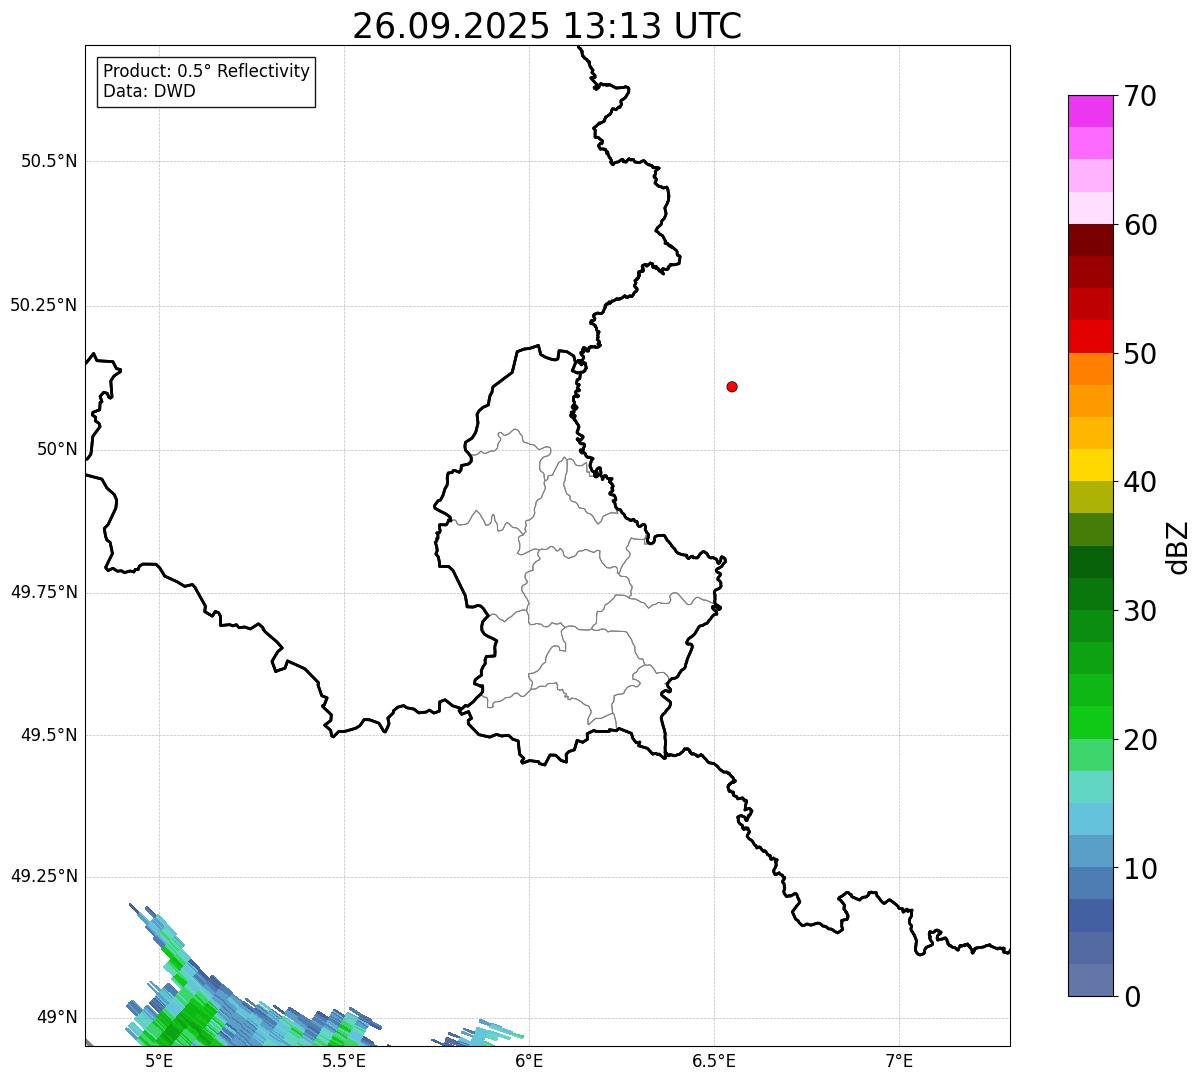Viewport: 1202px width, 1081px height.
Task: Click the 6.5°E longitude label
Action: (714, 1060)
